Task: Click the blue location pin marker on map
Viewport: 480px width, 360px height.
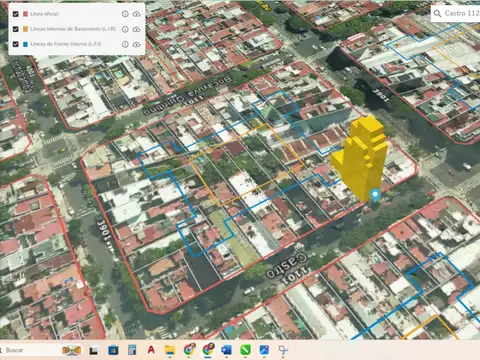Action: pyautogui.click(x=375, y=196)
